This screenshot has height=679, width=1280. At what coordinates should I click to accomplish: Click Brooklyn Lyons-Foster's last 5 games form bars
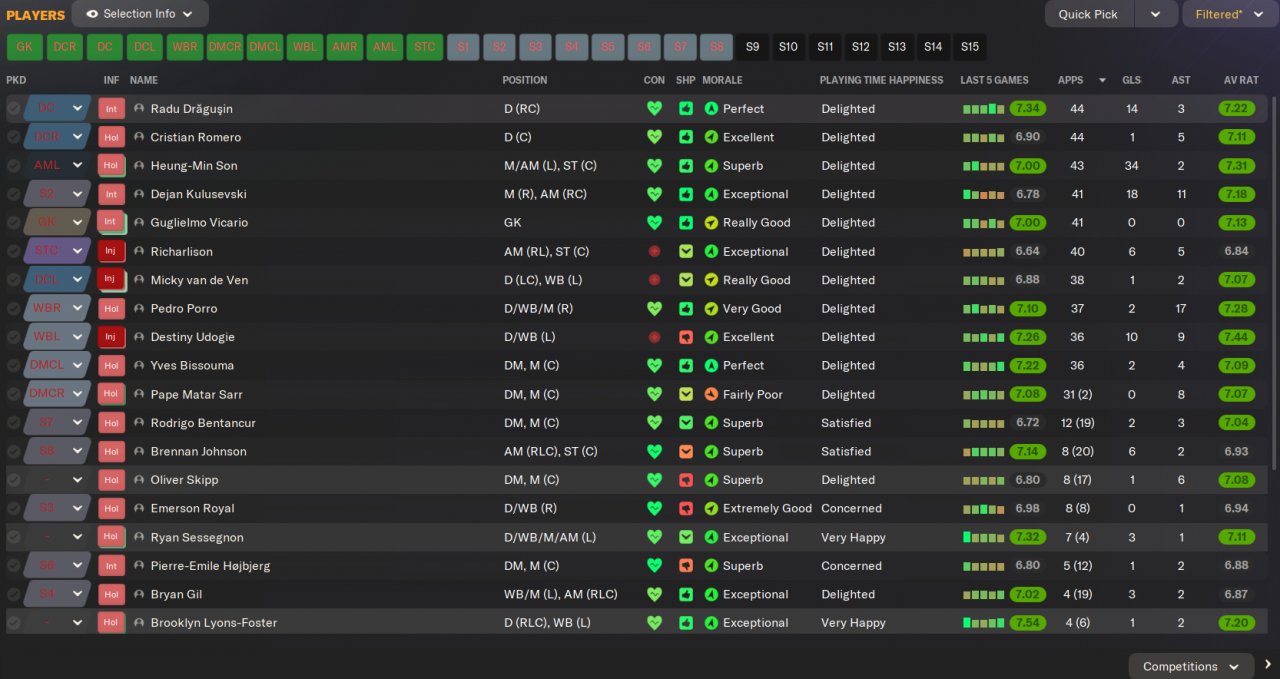click(x=983, y=623)
